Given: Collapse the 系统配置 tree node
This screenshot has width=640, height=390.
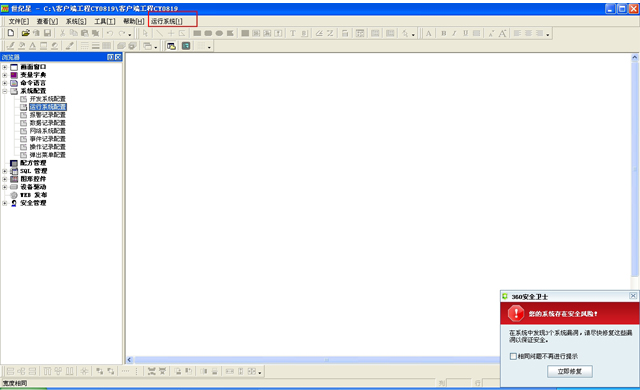Looking at the screenshot, I should pyautogui.click(x=4, y=91).
